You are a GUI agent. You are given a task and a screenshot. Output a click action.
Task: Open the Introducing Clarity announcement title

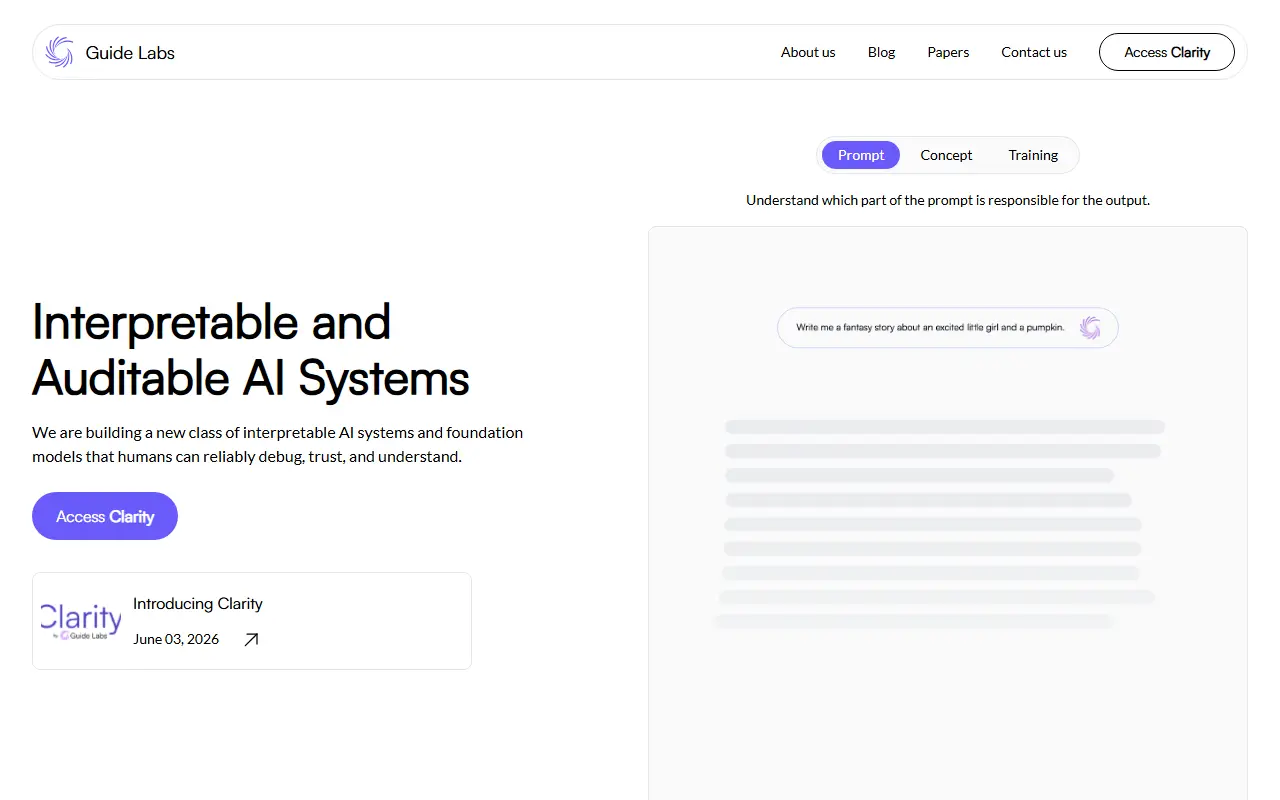pos(198,604)
